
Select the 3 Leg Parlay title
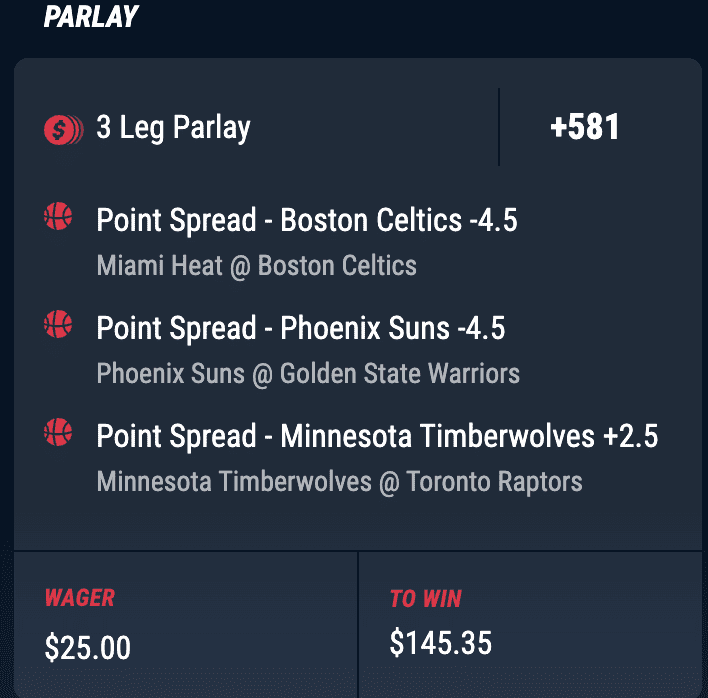(173, 128)
